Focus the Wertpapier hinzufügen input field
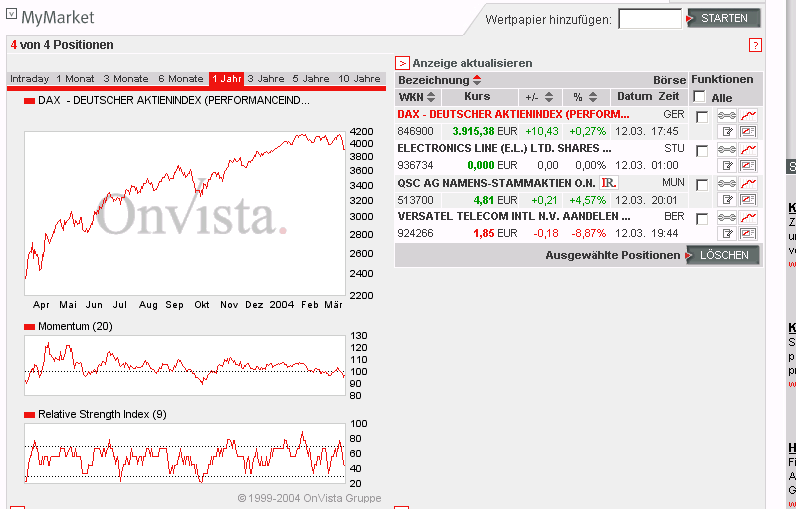The image size is (796, 509). (650, 19)
